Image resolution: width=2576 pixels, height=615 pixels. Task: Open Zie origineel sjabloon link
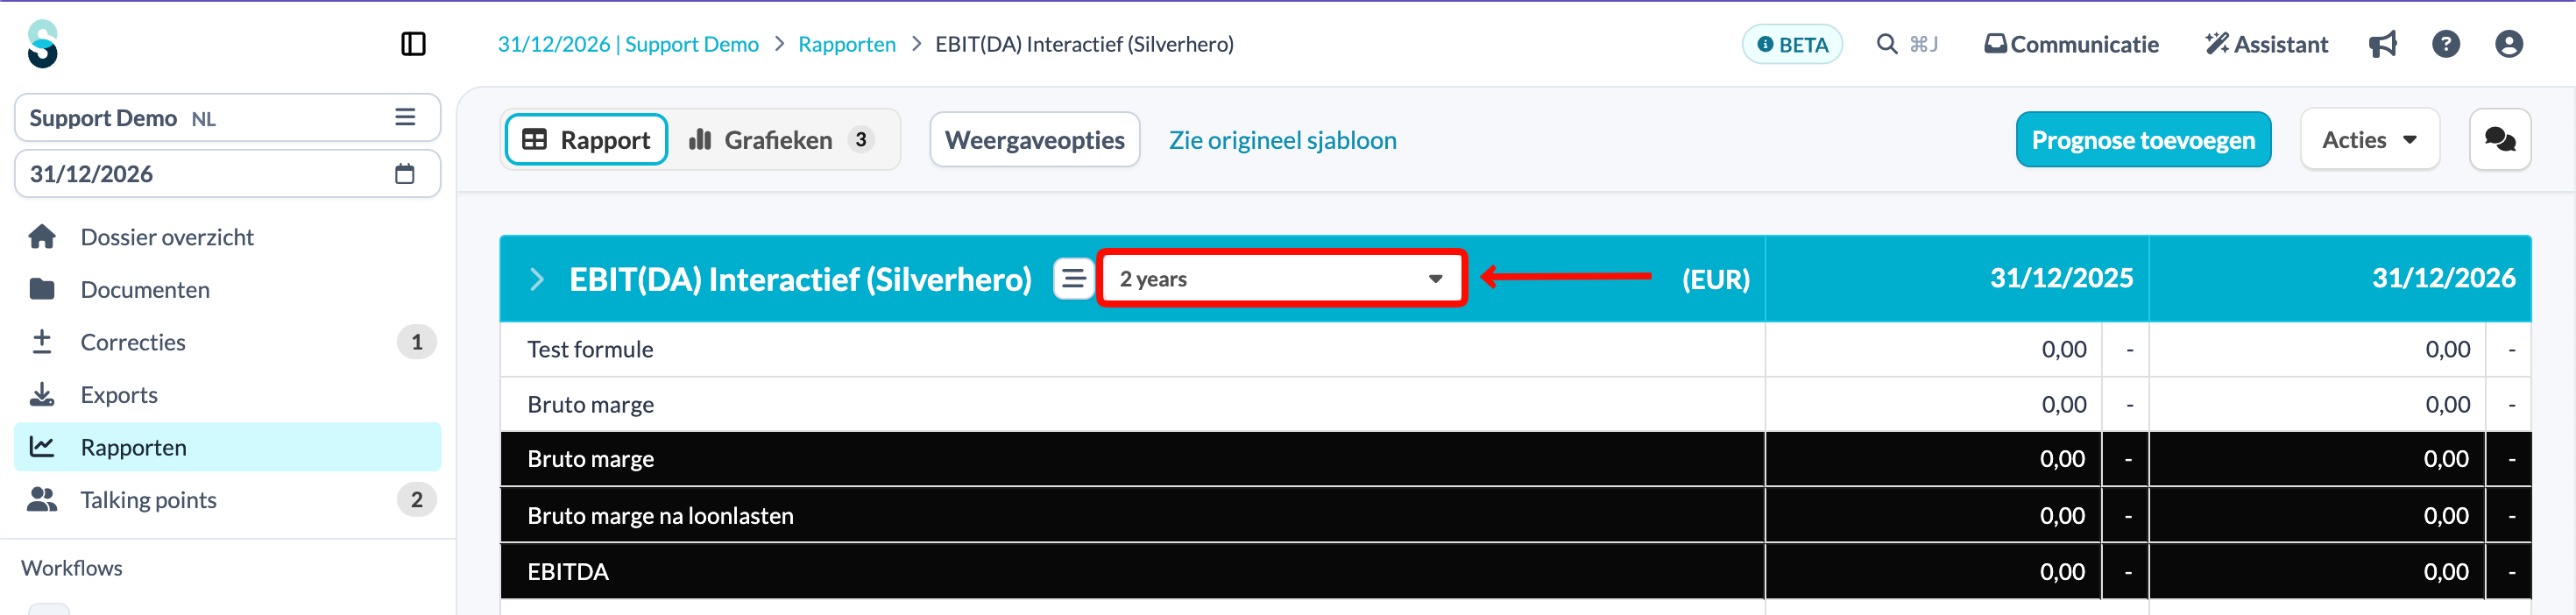click(x=1283, y=140)
